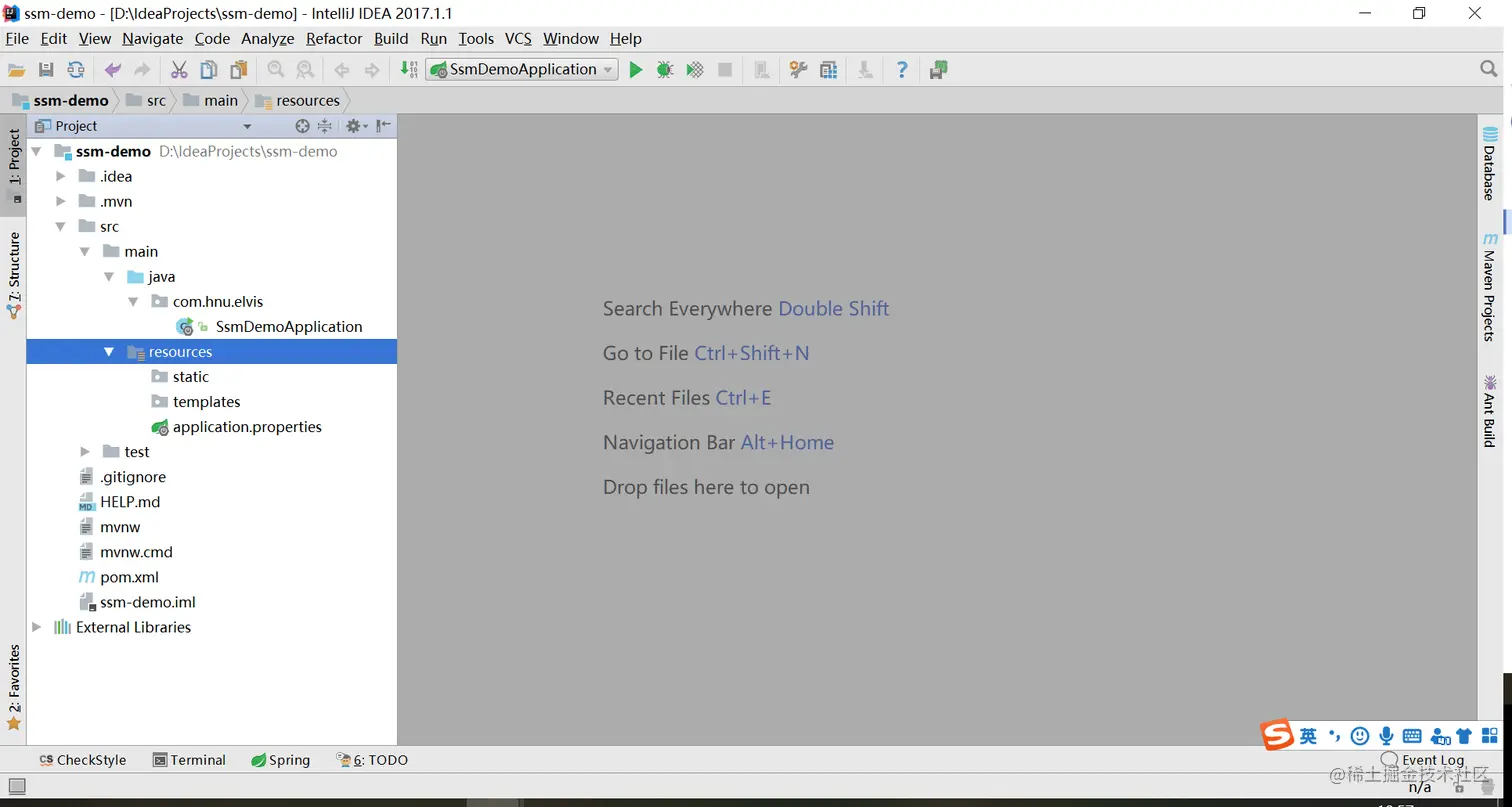Open the Help question mark icon
Viewport: 1512px width, 807px height.
902,70
